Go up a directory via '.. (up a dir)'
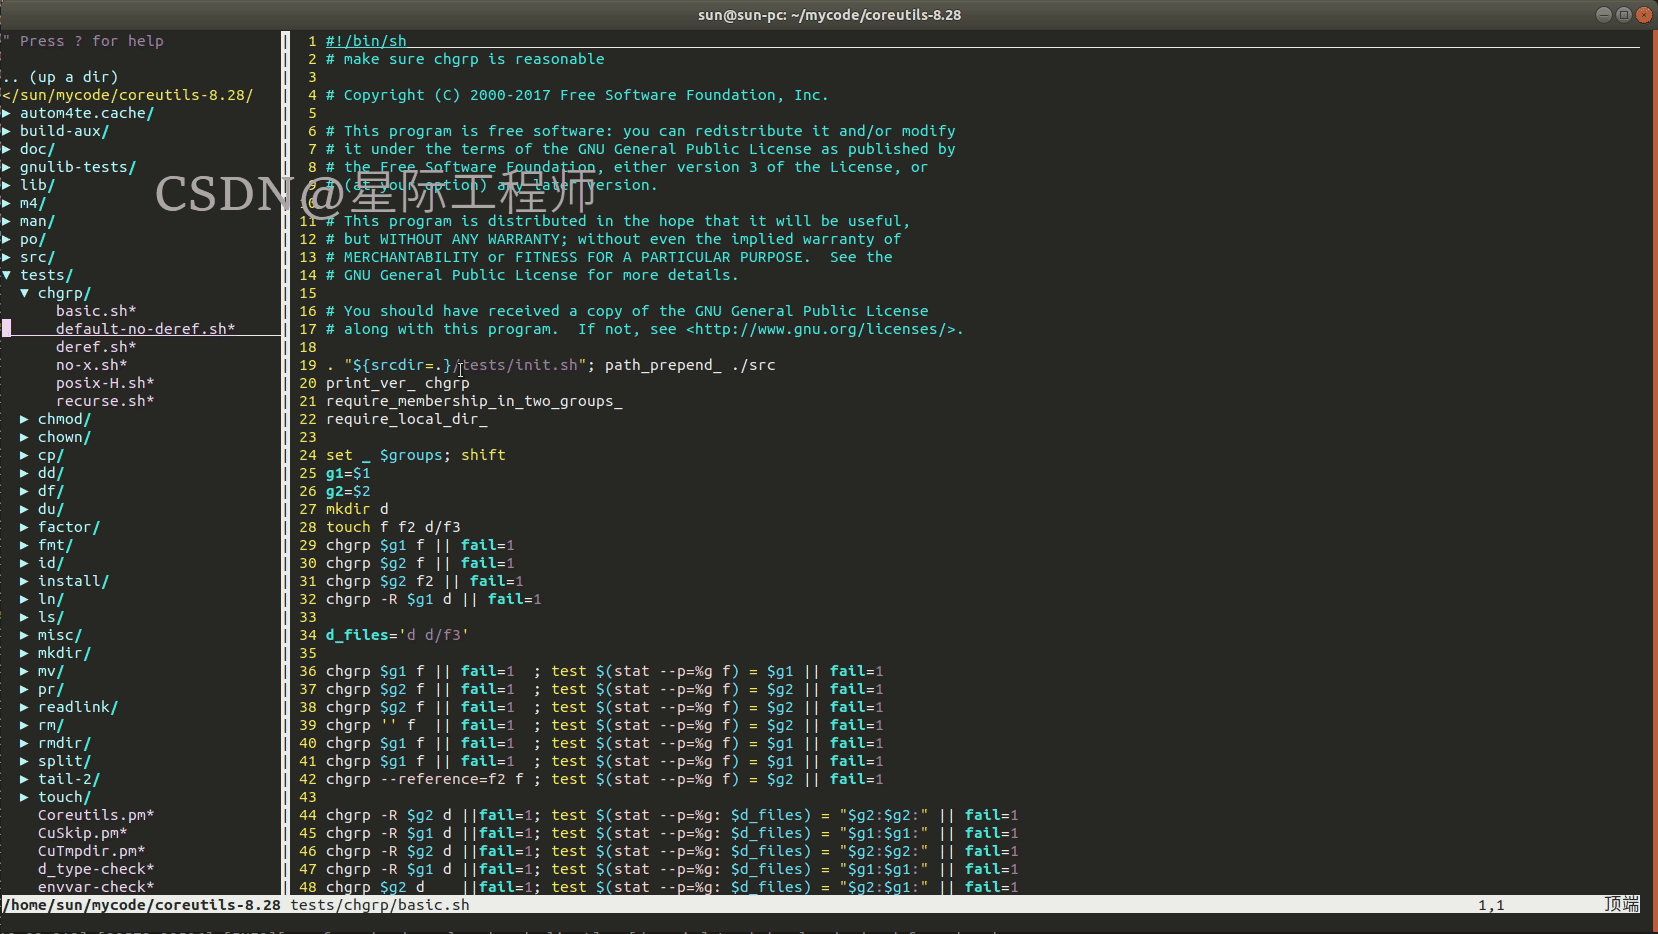This screenshot has height=934, width=1658. pyautogui.click(x=60, y=77)
